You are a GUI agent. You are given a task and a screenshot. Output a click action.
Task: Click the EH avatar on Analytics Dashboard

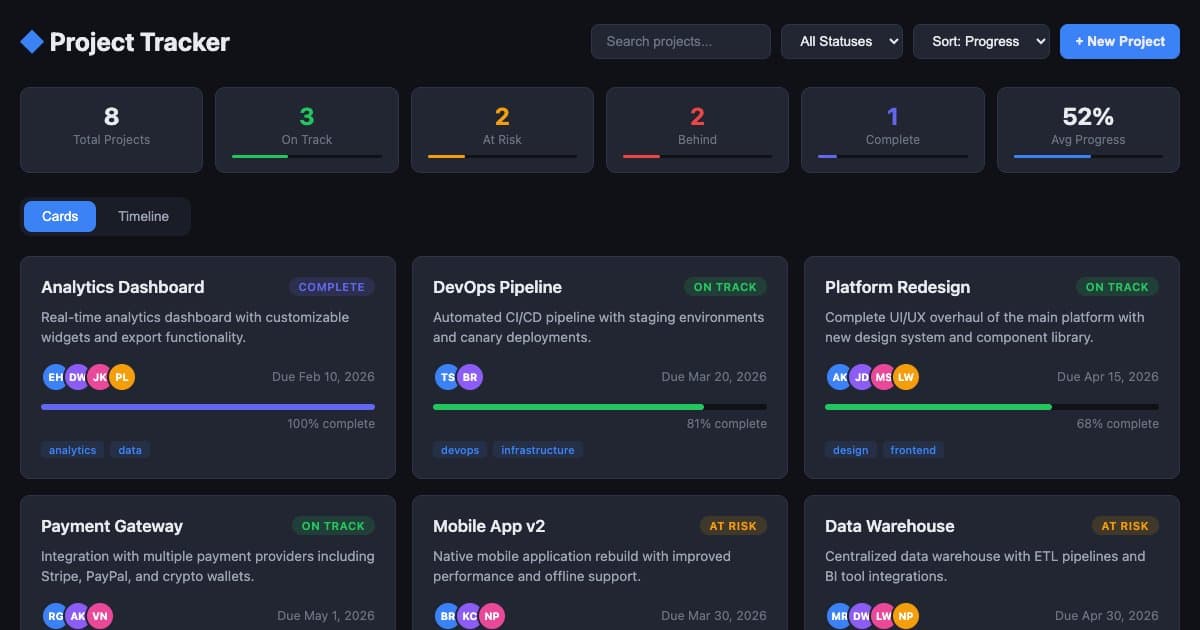click(55, 377)
